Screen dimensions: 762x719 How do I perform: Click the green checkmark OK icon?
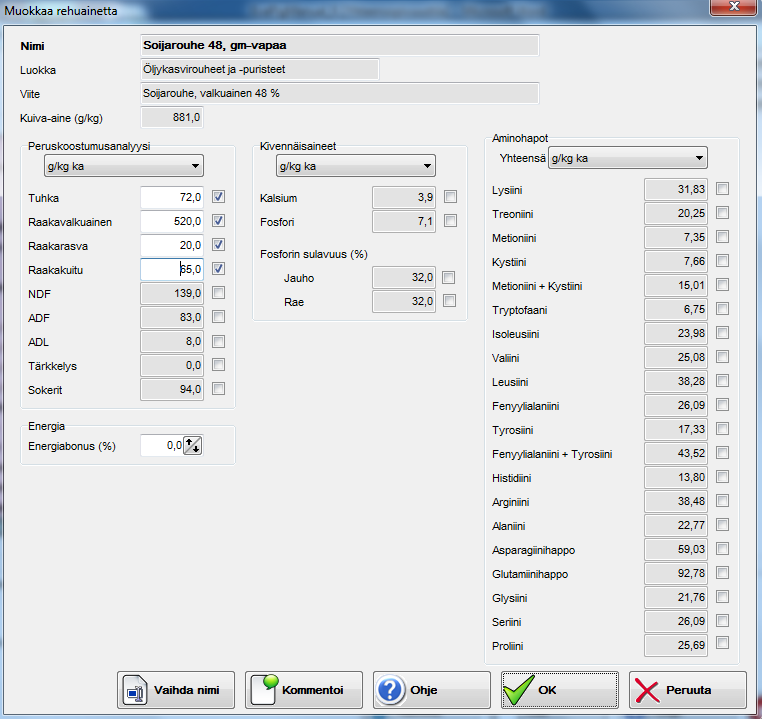point(519,689)
